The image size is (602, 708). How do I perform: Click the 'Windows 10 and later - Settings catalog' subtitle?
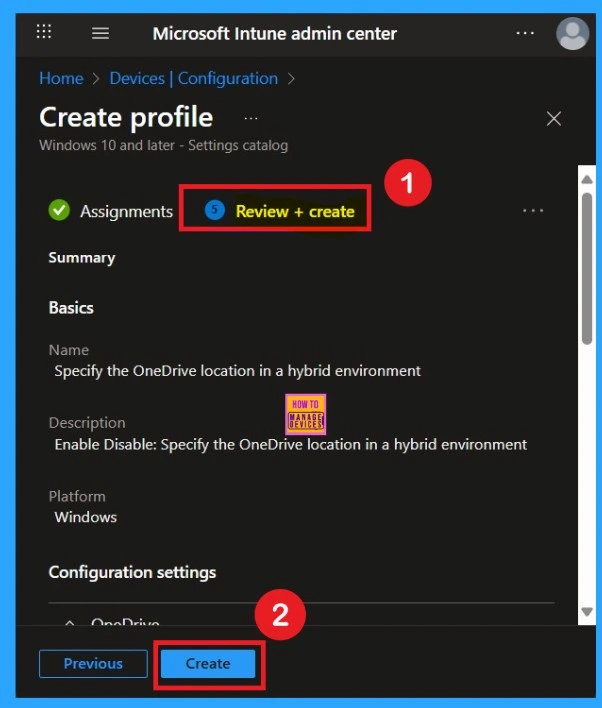click(x=163, y=145)
